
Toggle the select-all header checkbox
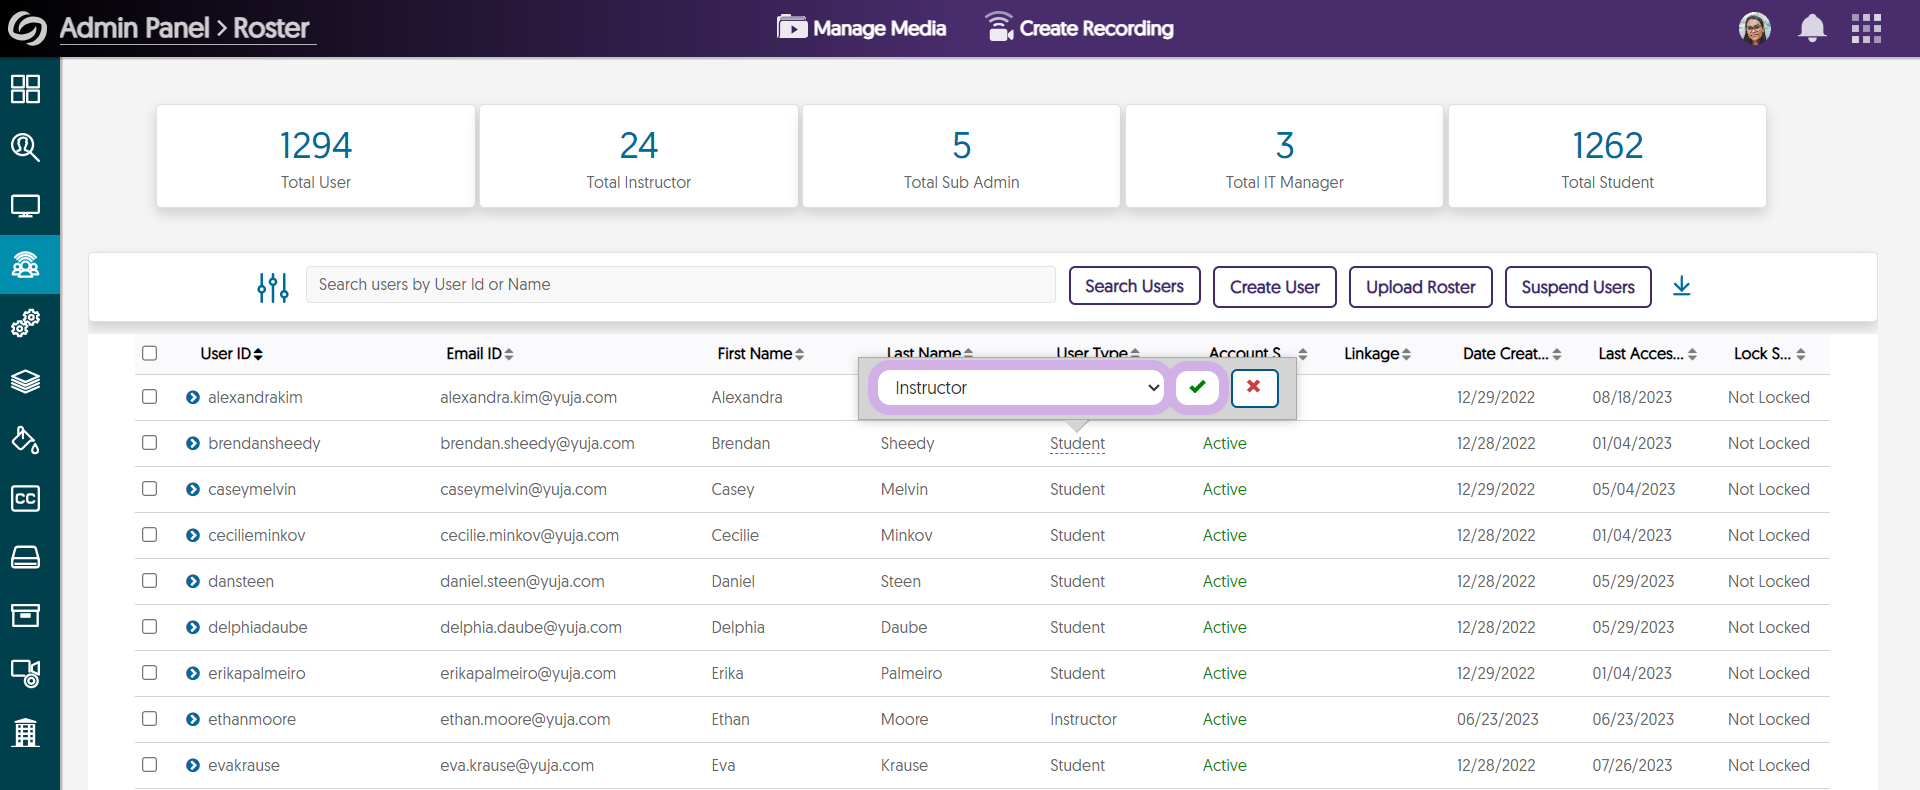point(150,353)
